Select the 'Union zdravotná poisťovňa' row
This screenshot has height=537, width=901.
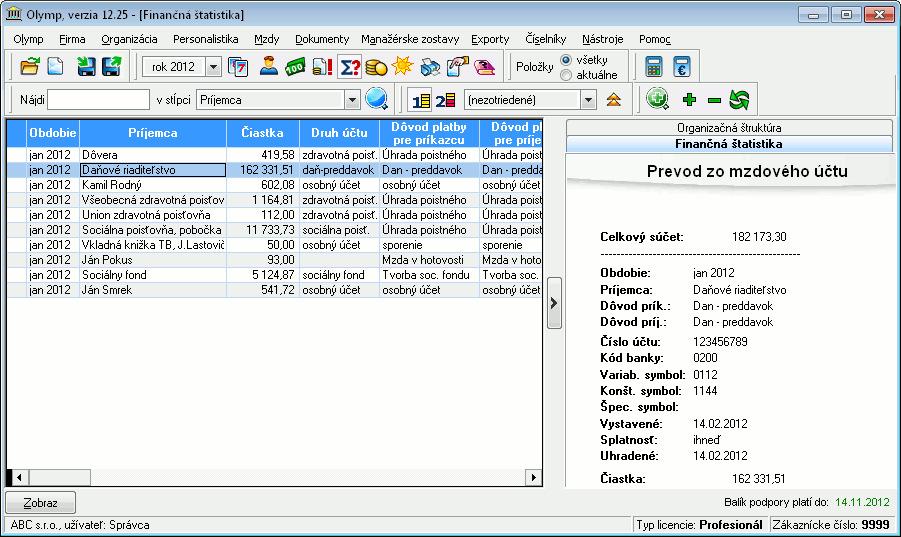(275, 215)
